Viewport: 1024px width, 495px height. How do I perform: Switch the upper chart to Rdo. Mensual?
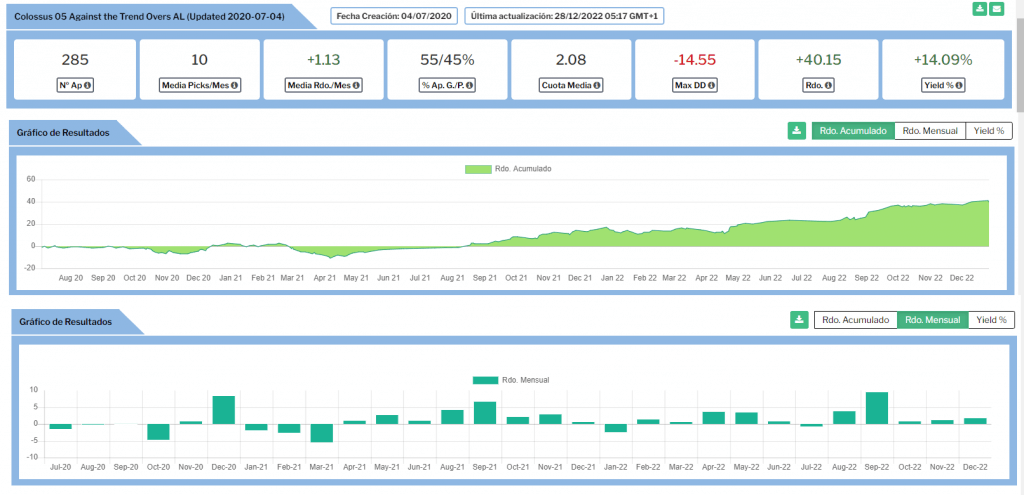[930, 131]
